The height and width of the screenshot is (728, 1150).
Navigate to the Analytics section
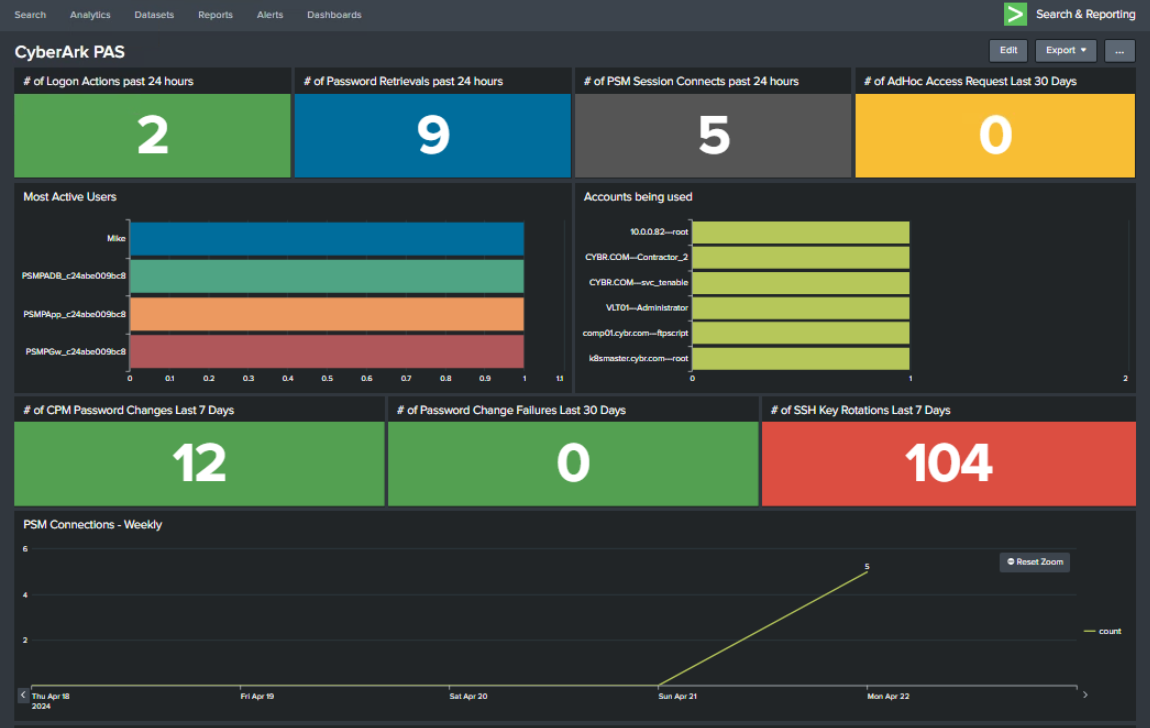90,14
